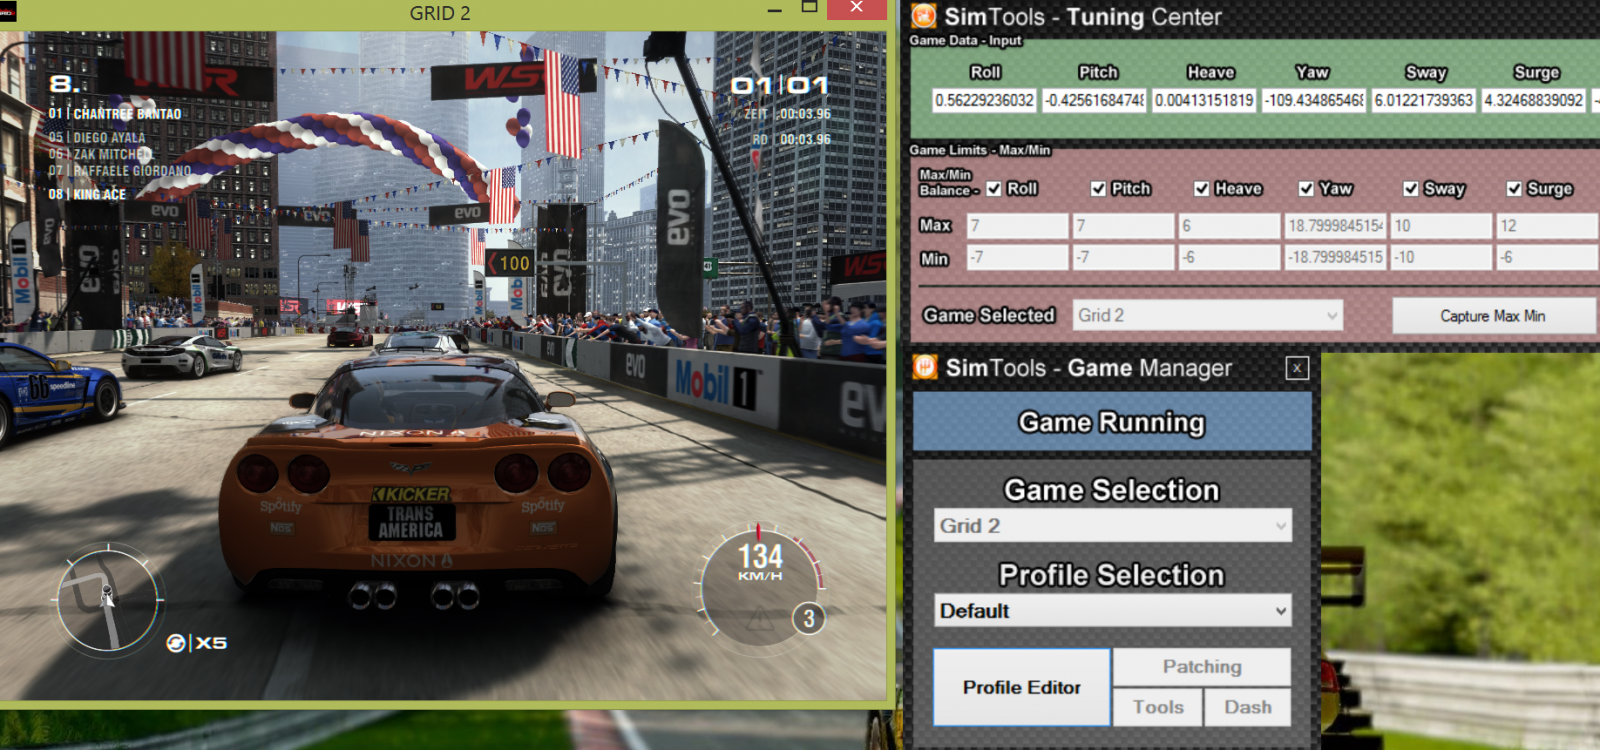Maximize the GRID 2 window

click(x=810, y=8)
